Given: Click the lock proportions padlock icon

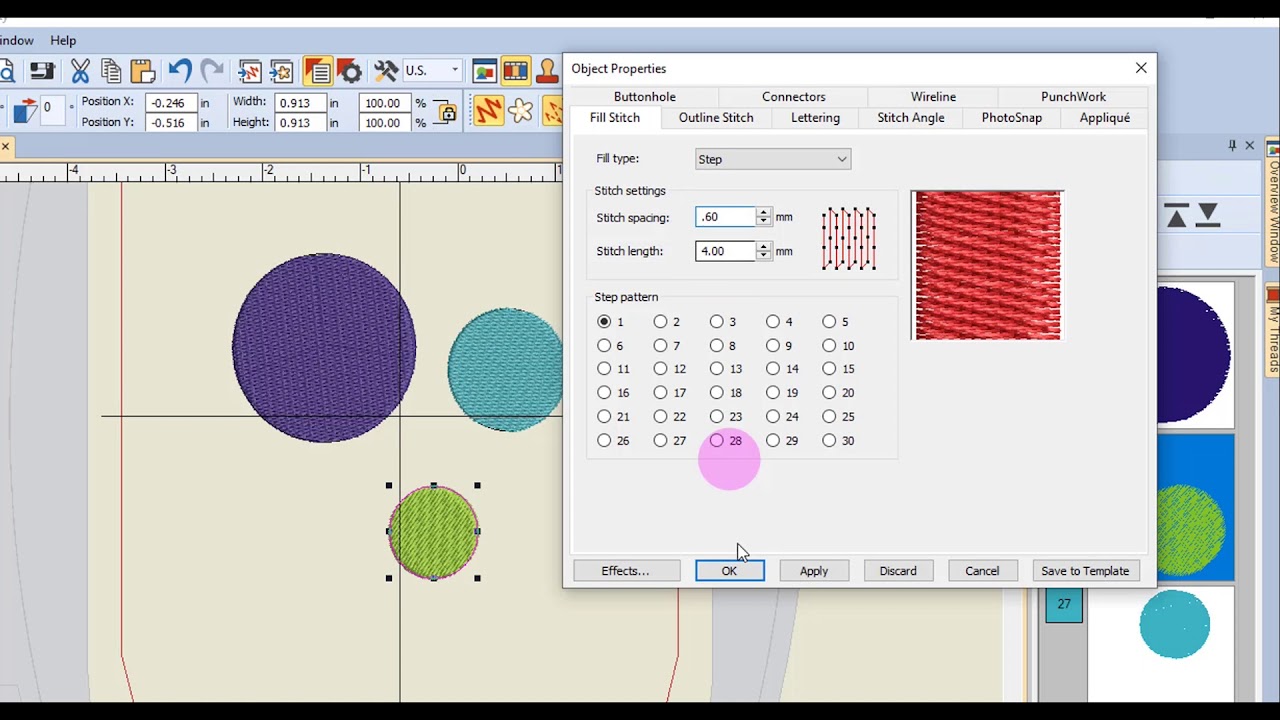Looking at the screenshot, I should click(x=446, y=112).
